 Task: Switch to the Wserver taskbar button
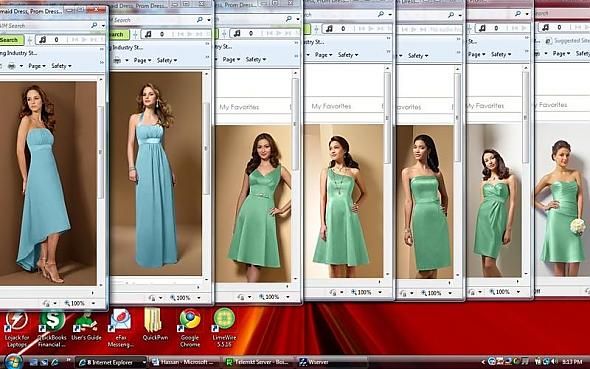tap(331, 362)
